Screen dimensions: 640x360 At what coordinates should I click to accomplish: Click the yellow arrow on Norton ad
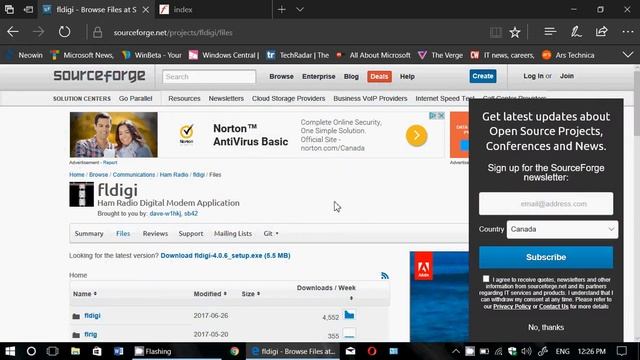tap(416, 136)
